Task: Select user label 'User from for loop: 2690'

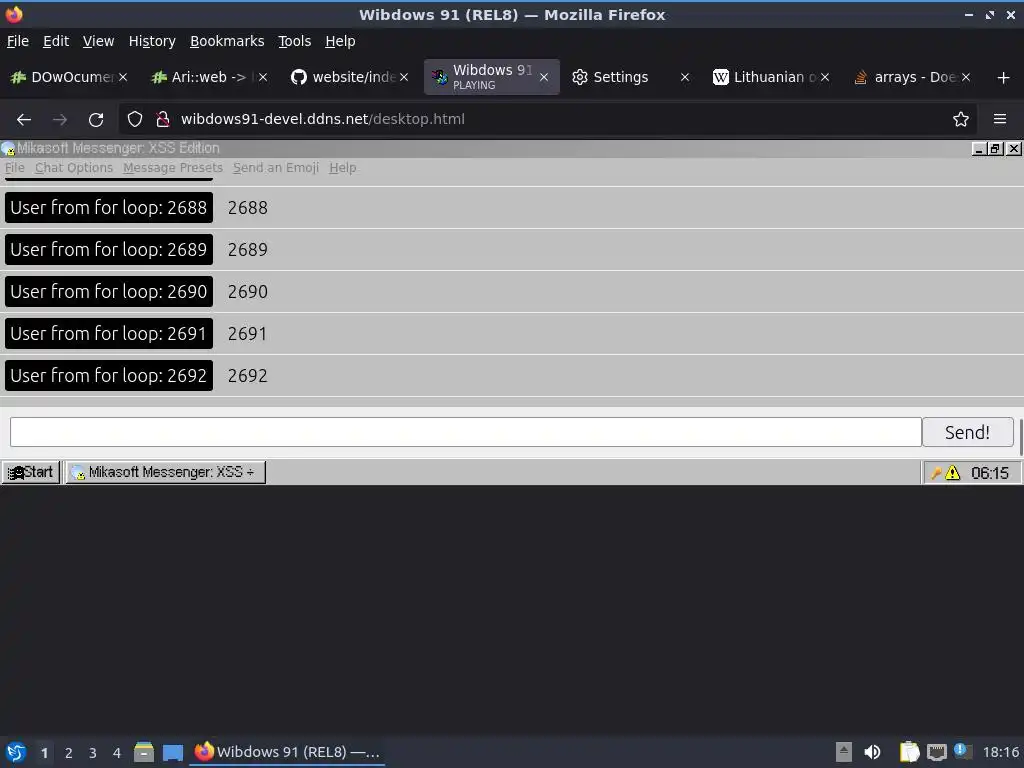Action: point(108,291)
